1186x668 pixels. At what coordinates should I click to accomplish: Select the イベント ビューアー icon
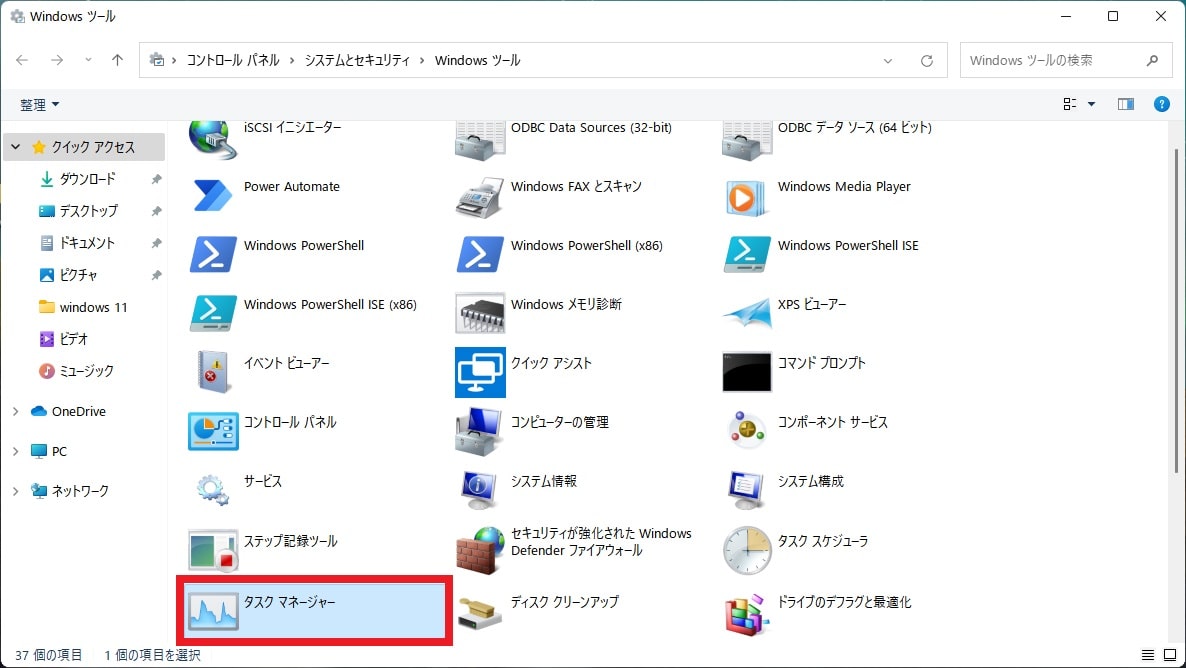tap(213, 371)
